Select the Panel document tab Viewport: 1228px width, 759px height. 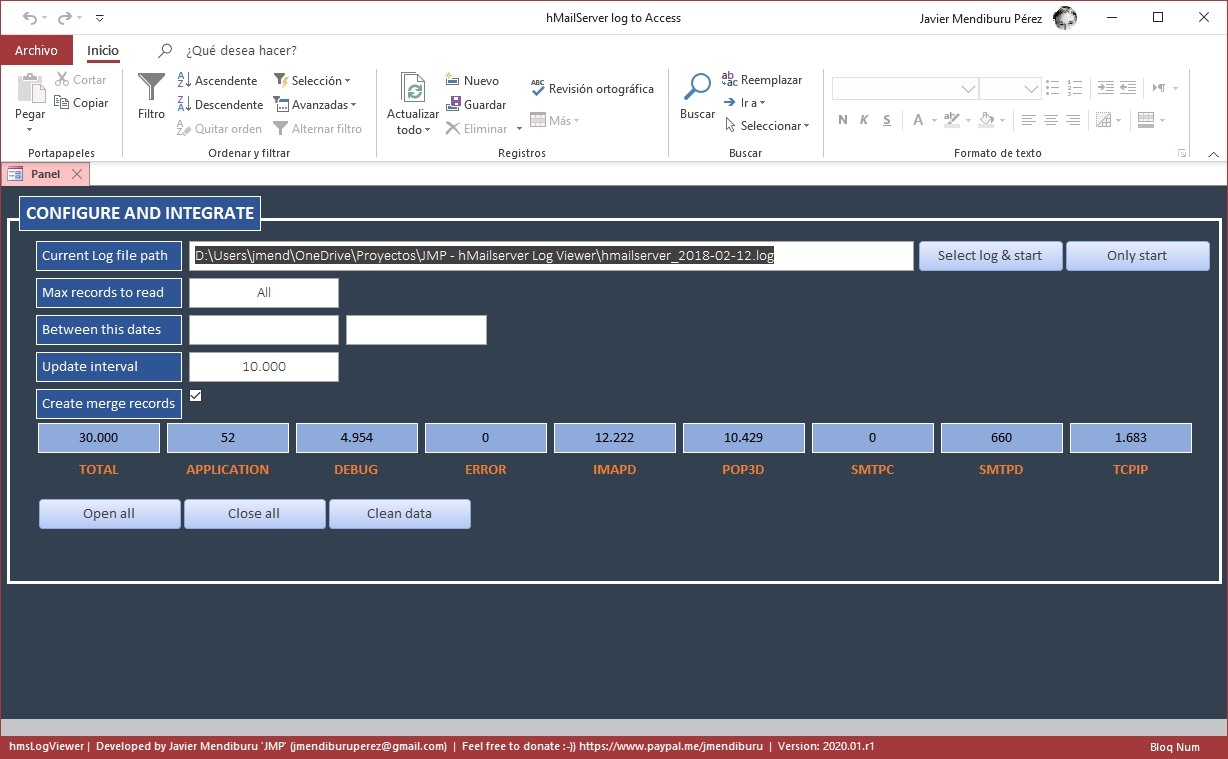pos(45,174)
